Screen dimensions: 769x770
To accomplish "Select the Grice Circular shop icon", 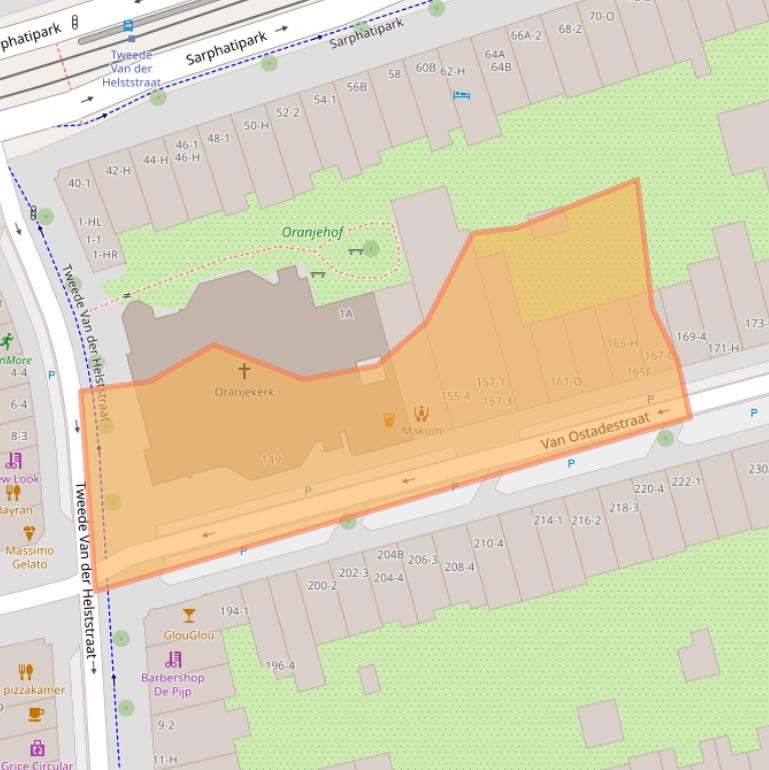I will pos(38,748).
